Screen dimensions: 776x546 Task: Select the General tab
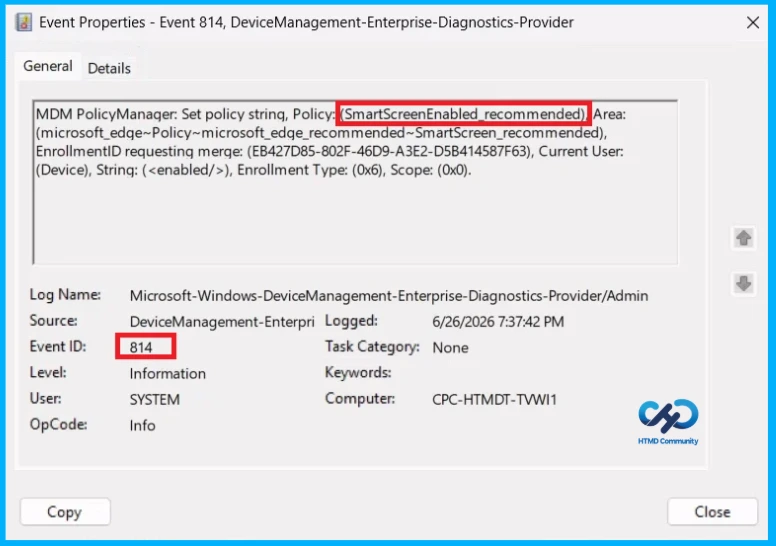click(x=48, y=66)
